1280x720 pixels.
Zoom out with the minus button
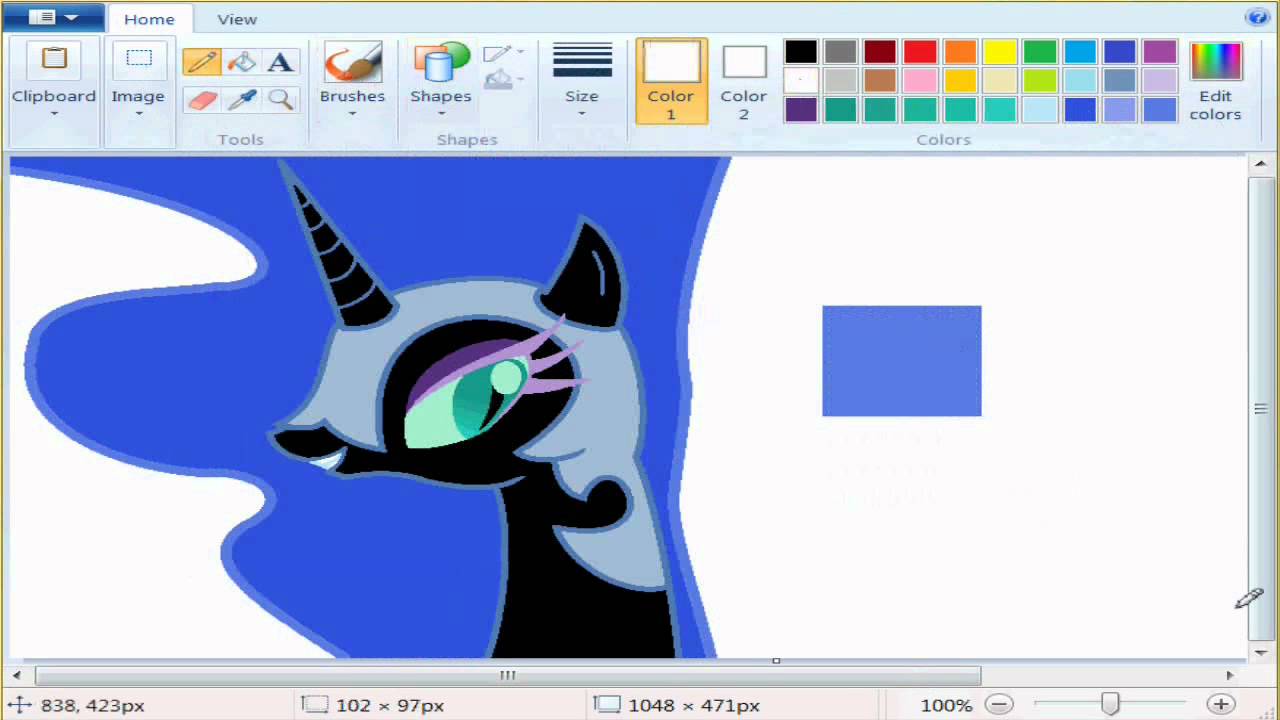pos(998,705)
